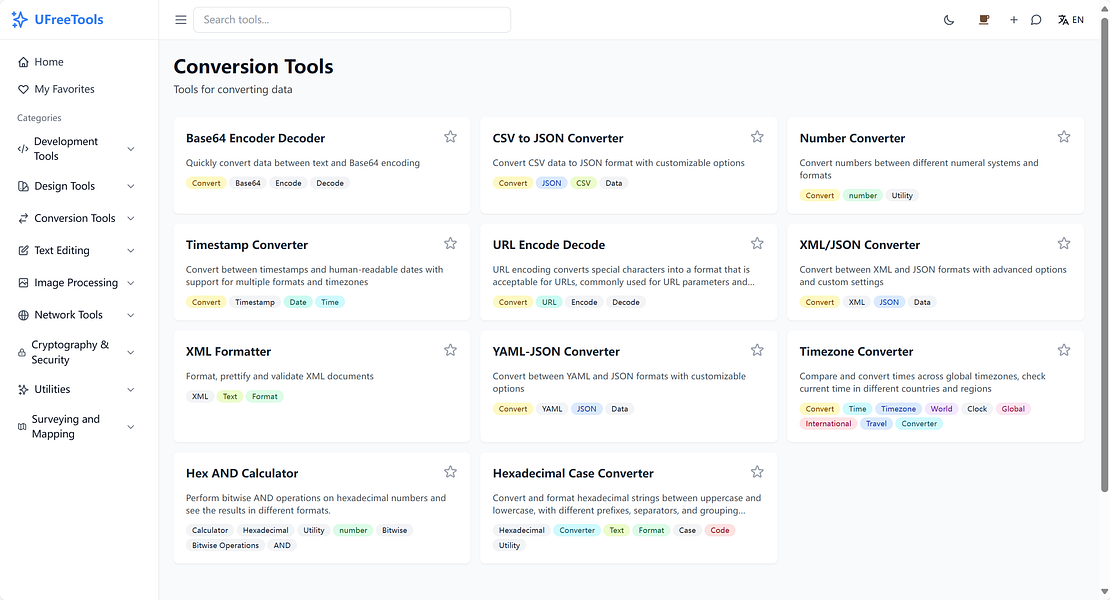Viewport: 1110px width, 600px height.
Task: Select Home in the sidebar
Action: pos(46,61)
